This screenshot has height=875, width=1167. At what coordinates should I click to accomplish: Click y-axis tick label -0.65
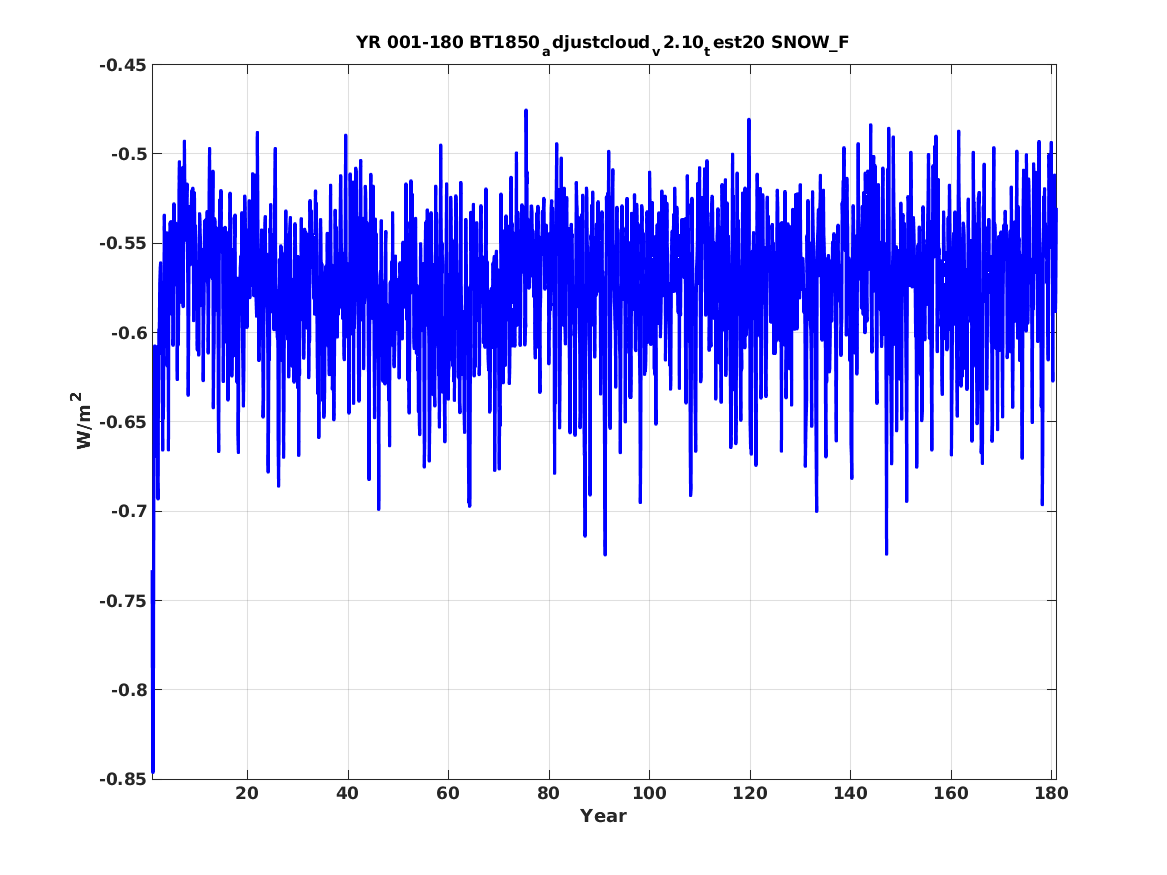pos(123,422)
